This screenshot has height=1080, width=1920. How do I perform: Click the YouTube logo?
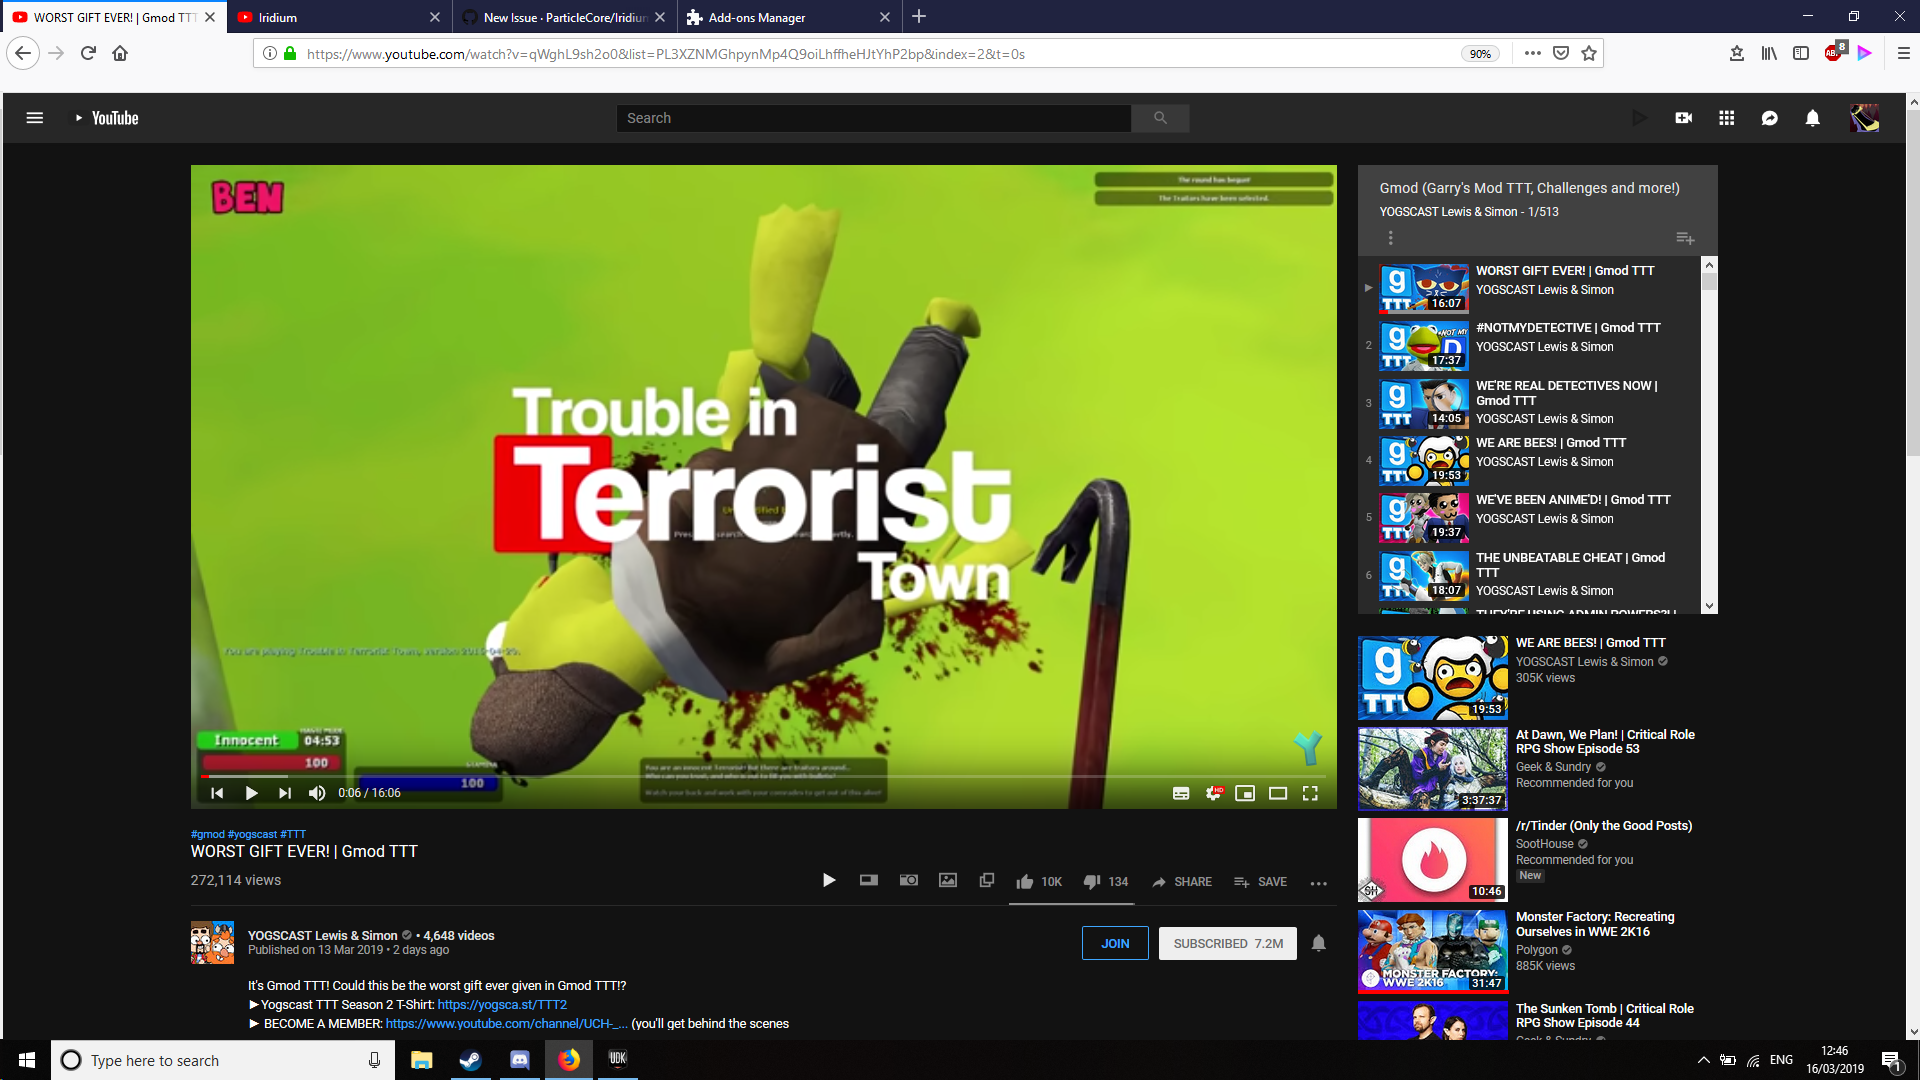tap(107, 118)
